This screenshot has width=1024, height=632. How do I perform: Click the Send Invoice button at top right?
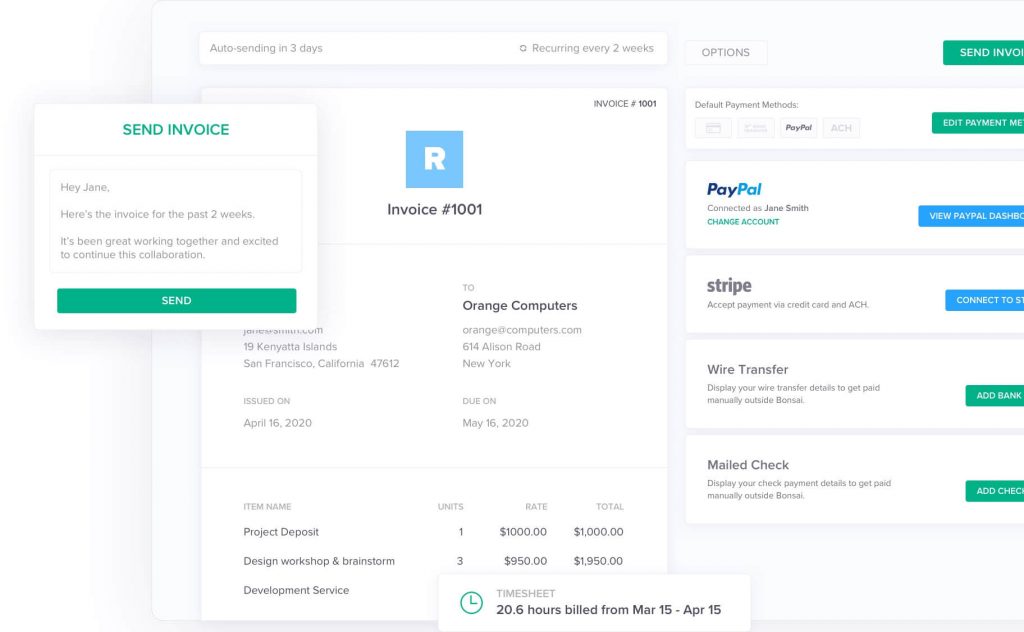tap(985, 52)
